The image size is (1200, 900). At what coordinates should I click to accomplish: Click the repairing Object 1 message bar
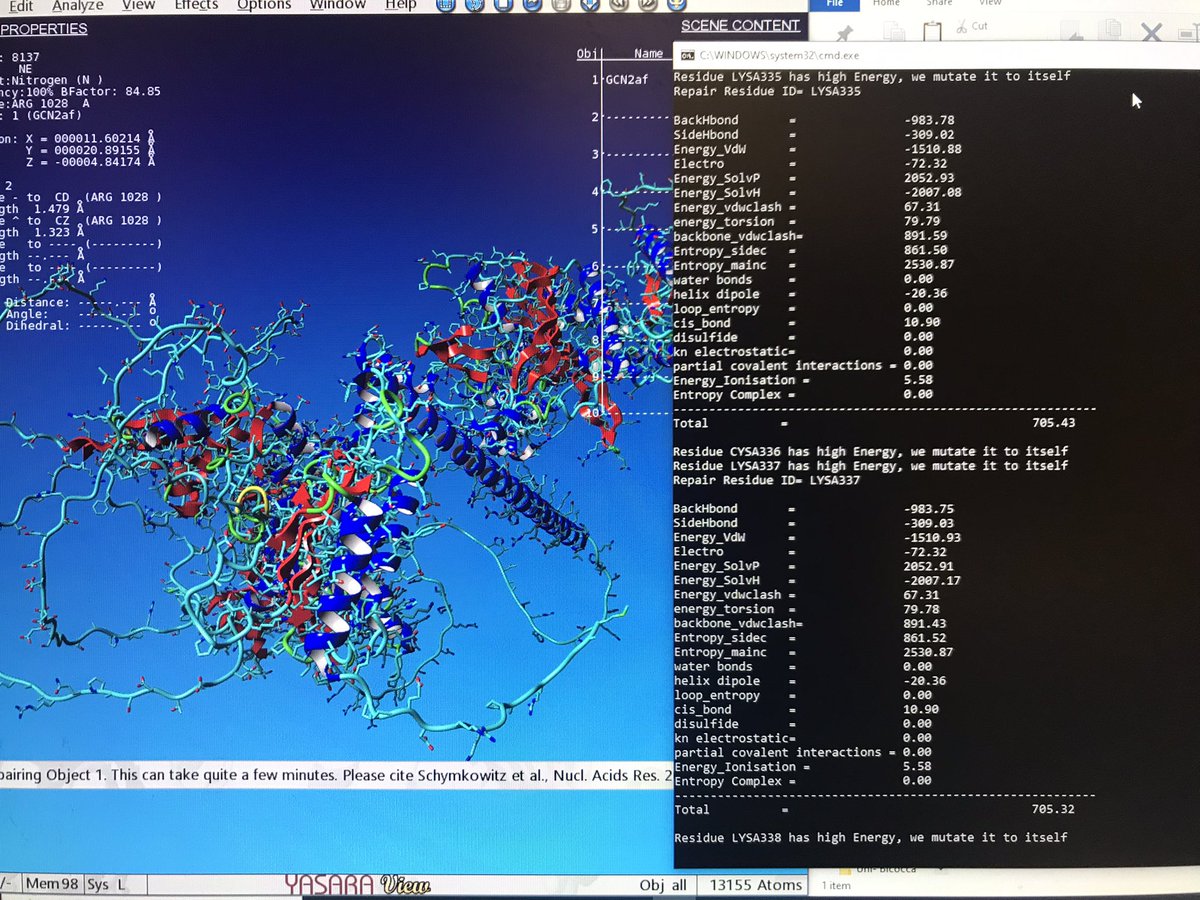click(x=337, y=775)
